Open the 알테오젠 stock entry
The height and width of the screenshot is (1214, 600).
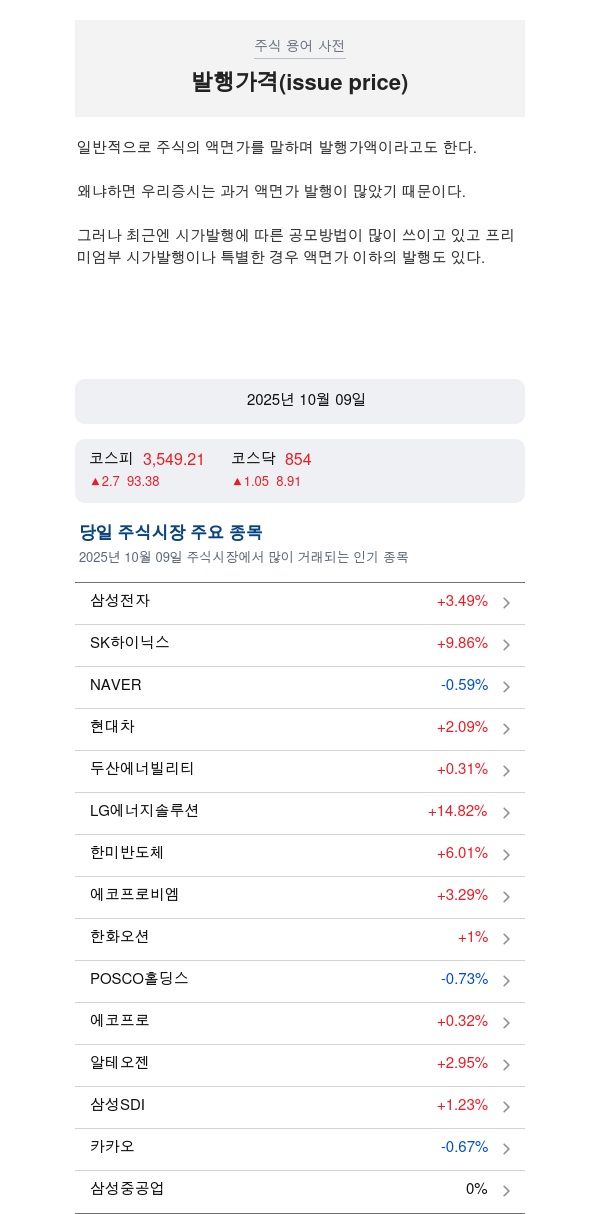coord(120,1063)
